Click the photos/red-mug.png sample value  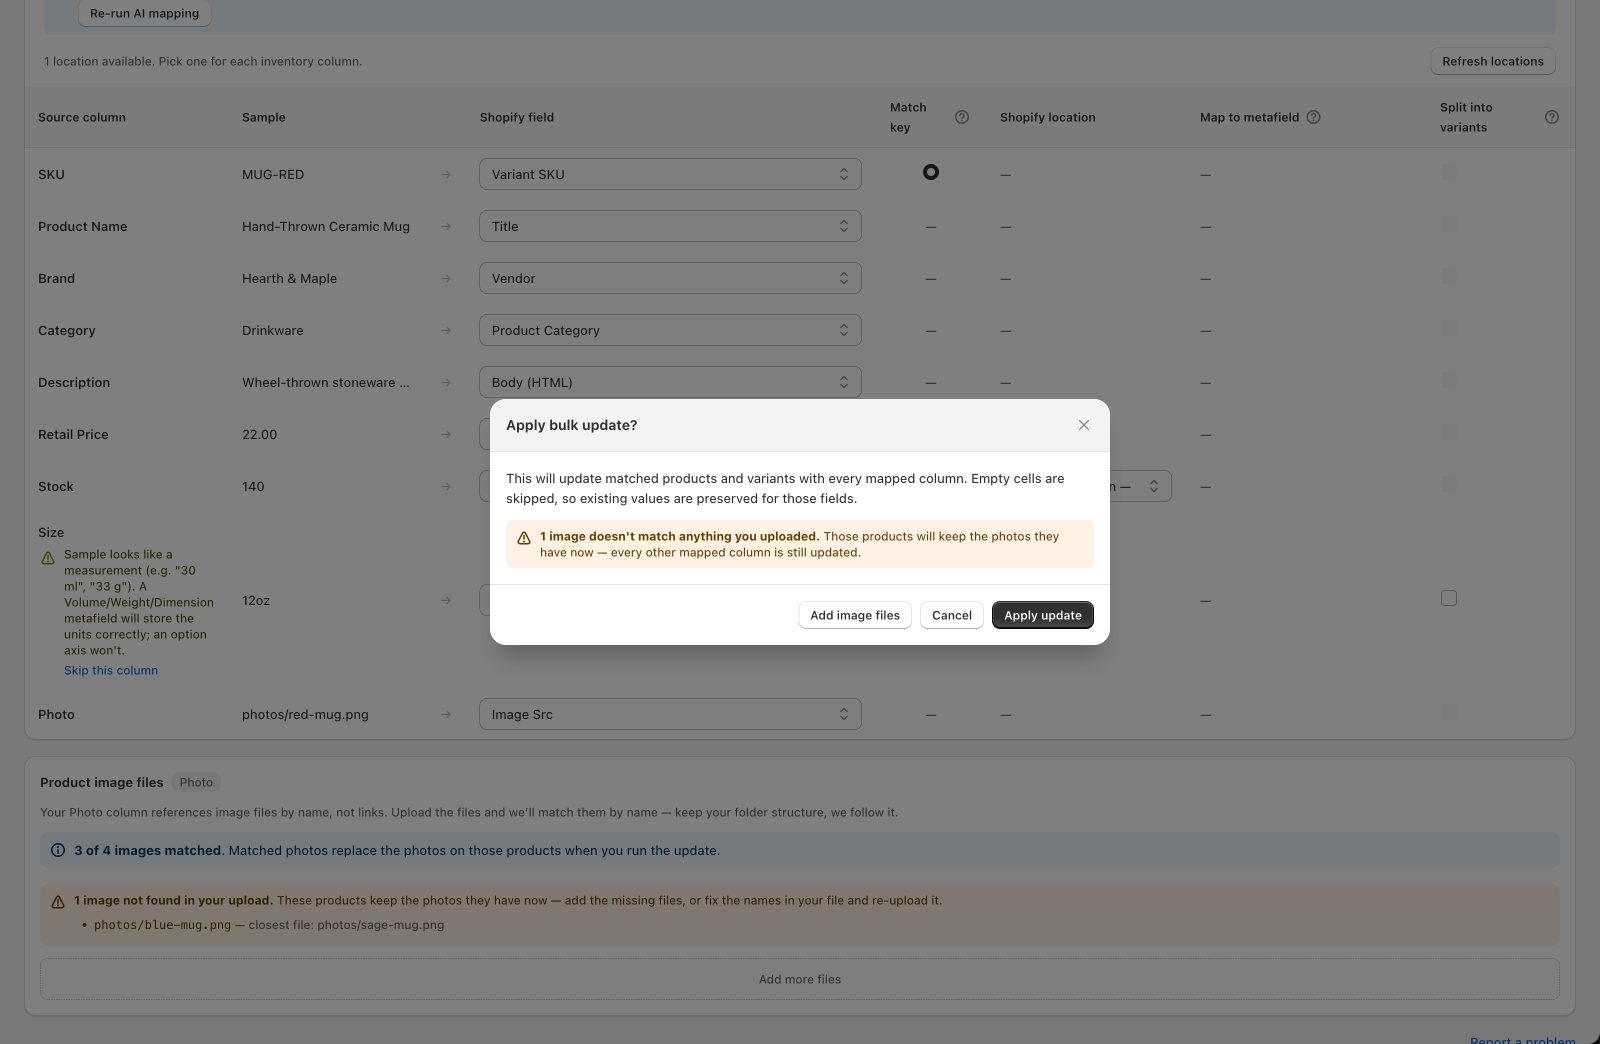pyautogui.click(x=305, y=714)
